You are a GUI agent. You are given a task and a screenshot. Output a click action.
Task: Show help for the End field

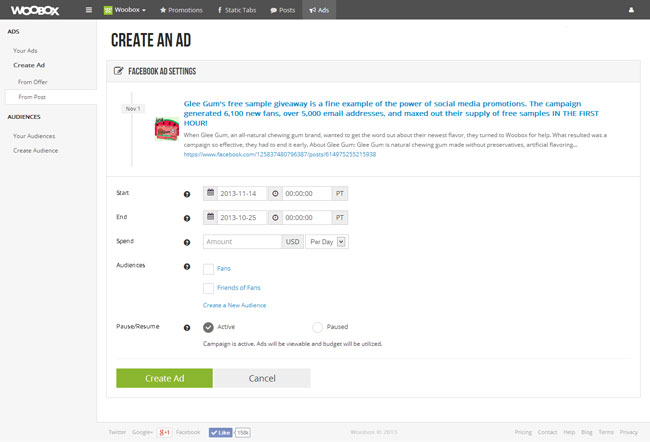(187, 218)
